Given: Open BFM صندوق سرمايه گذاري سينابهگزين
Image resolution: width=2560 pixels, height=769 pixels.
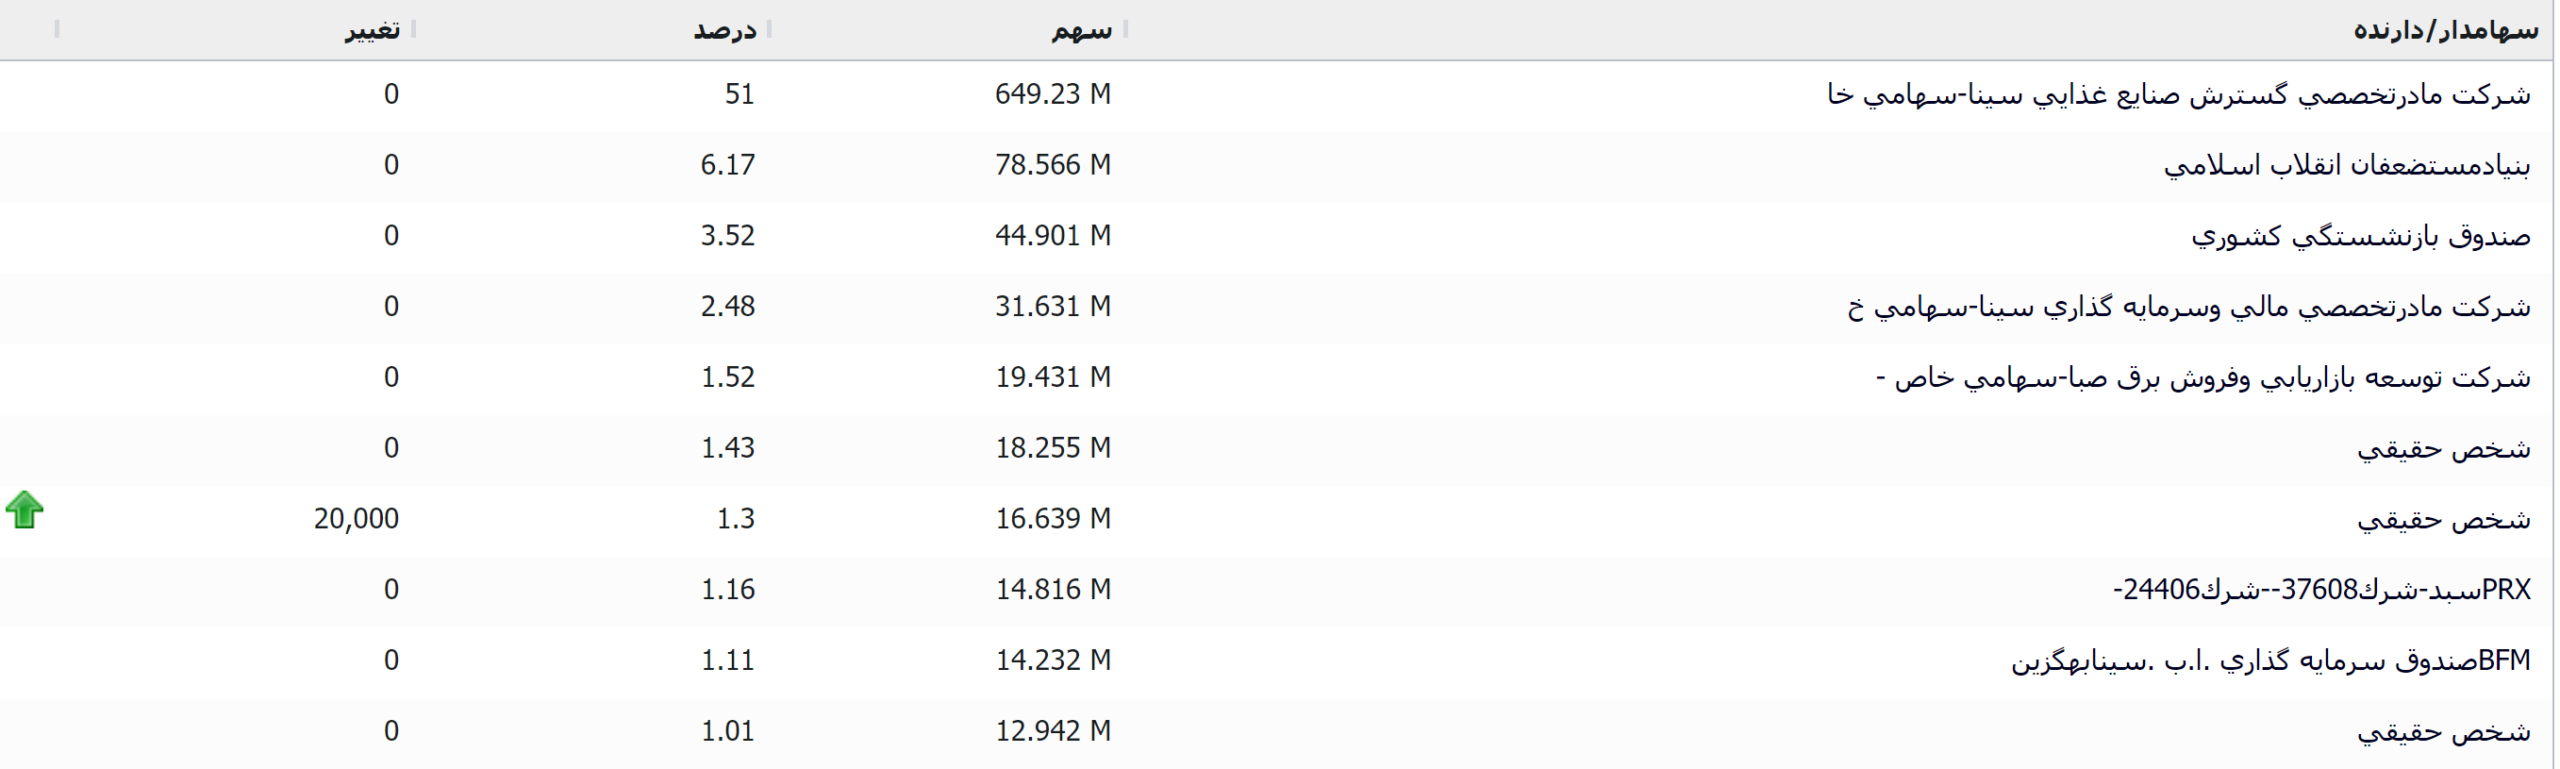Looking at the screenshot, I should tap(2270, 661).
